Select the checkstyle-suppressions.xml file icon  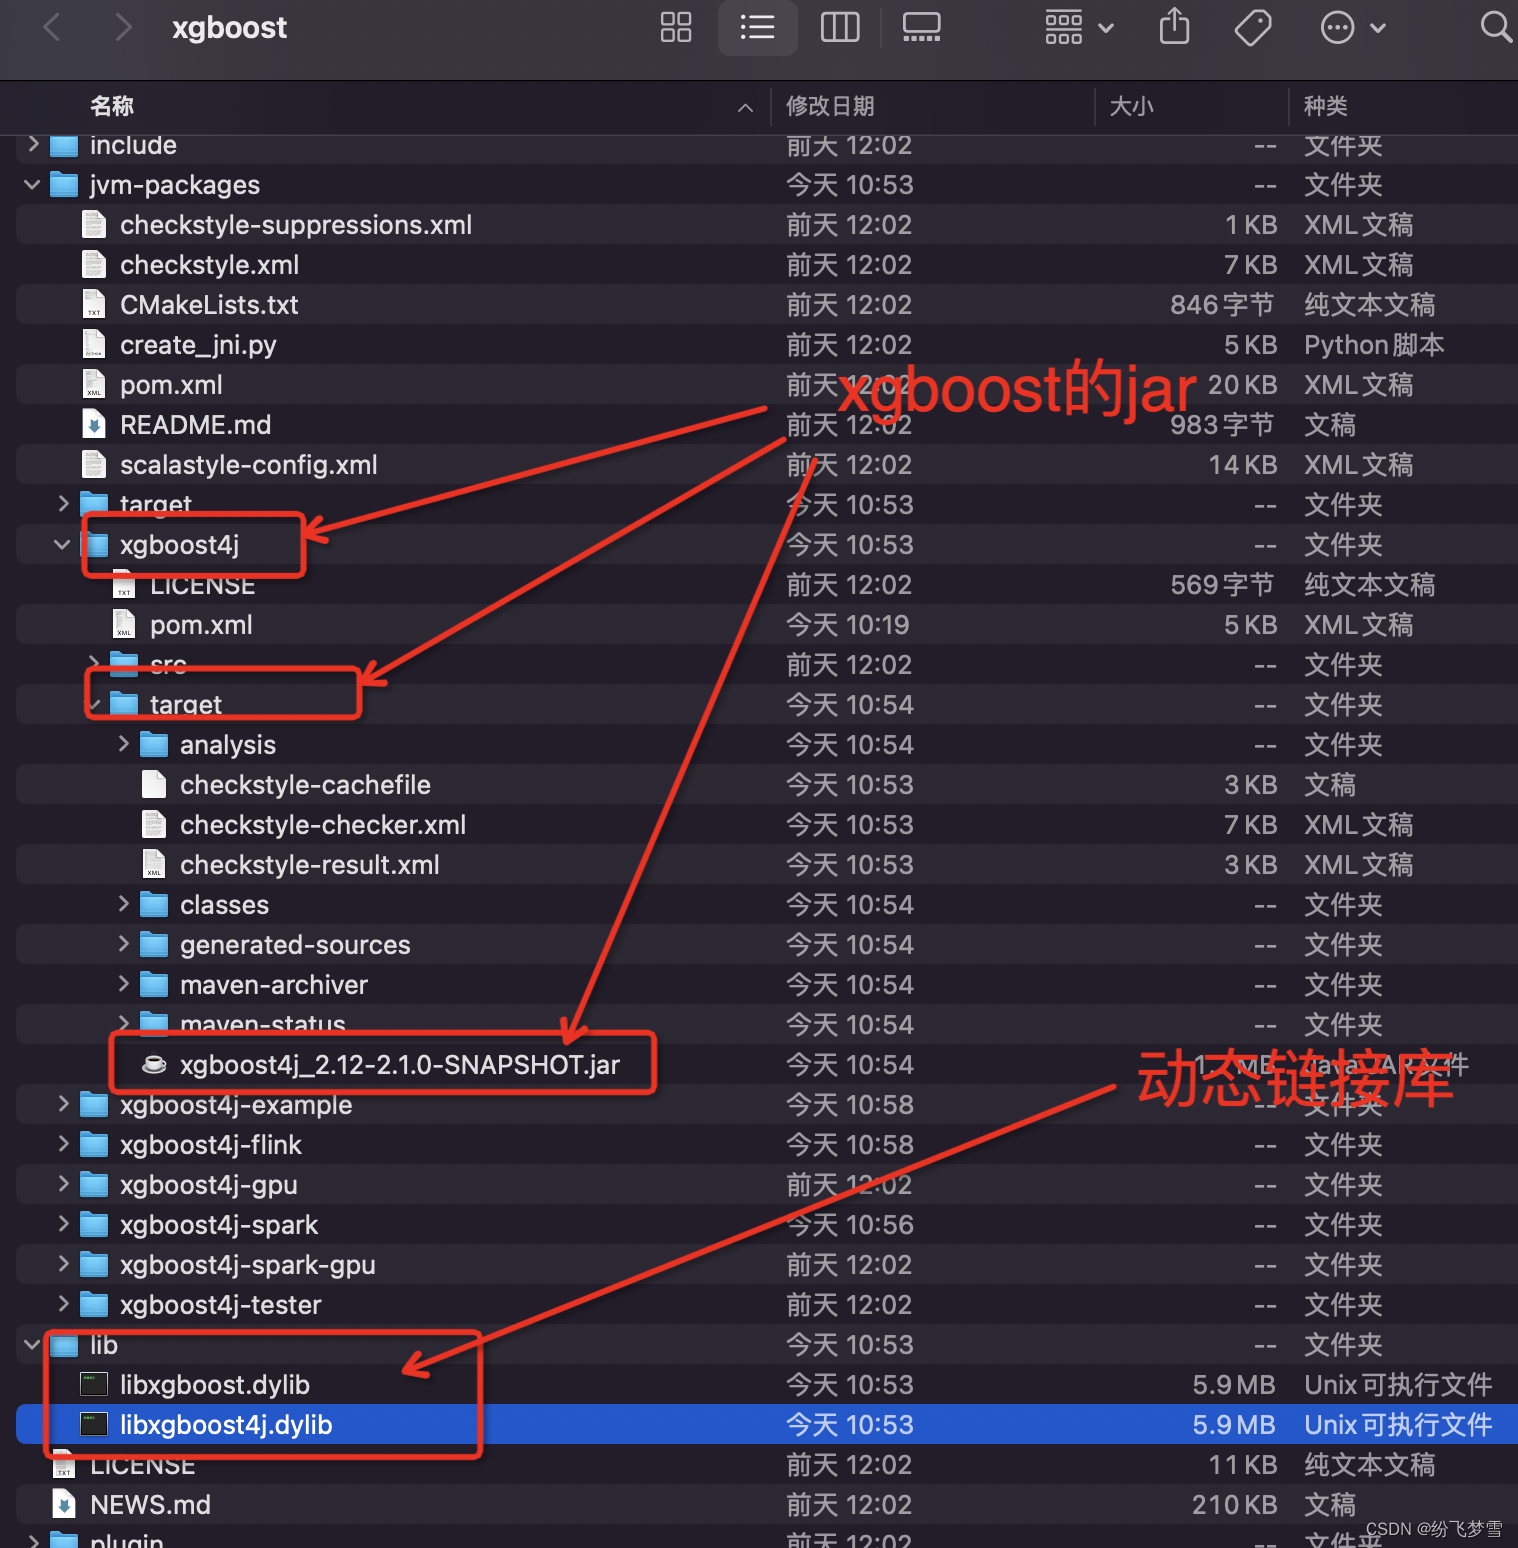[94, 224]
